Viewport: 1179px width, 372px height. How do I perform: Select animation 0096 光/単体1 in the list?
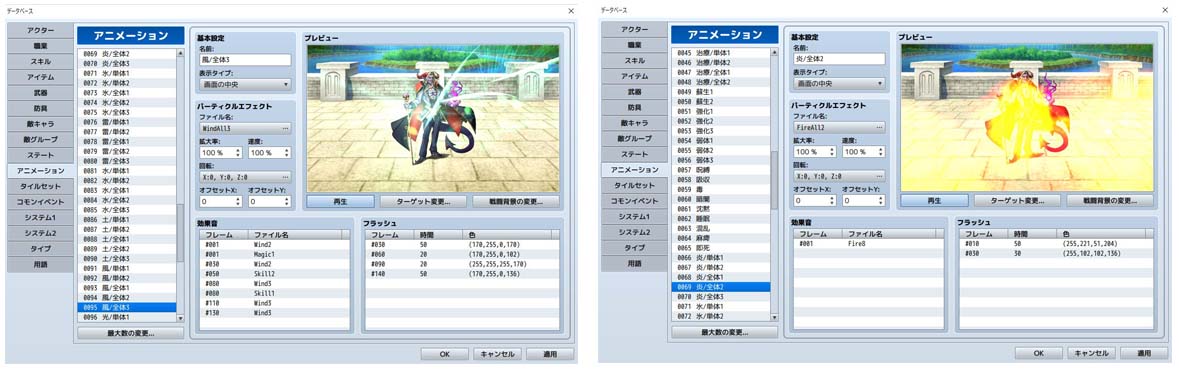[126, 317]
